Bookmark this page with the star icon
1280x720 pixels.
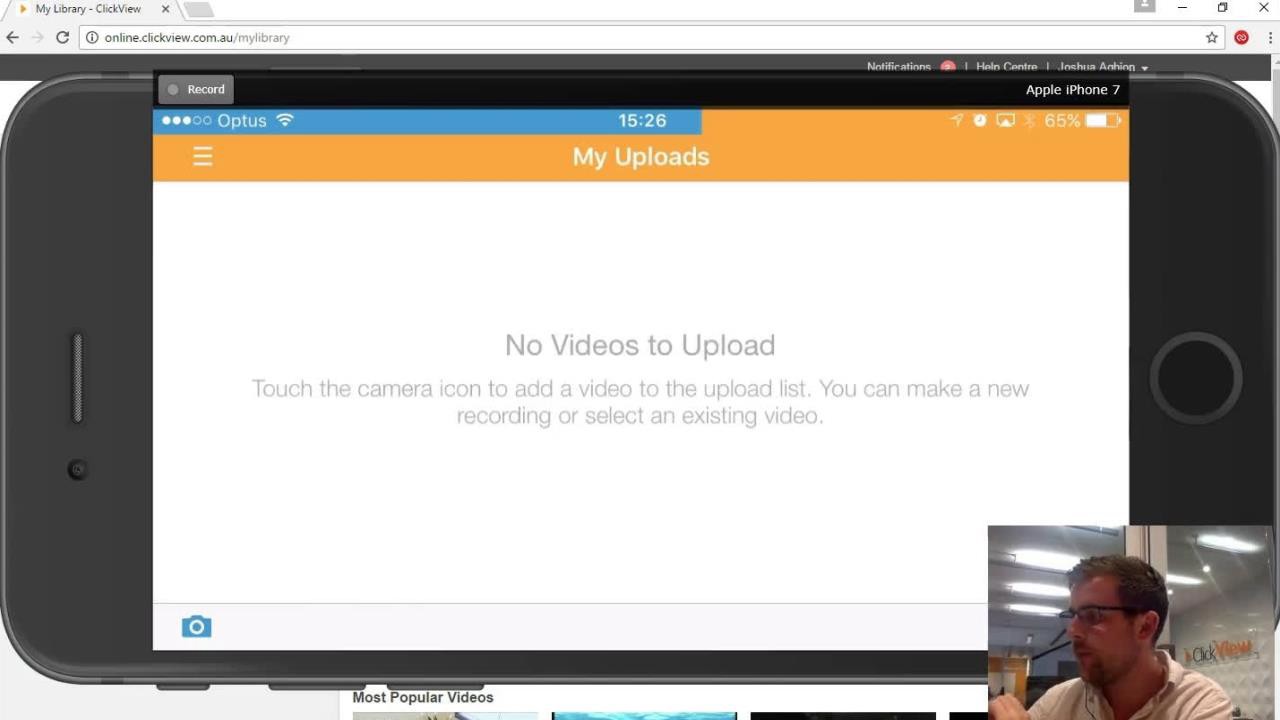[1212, 37]
